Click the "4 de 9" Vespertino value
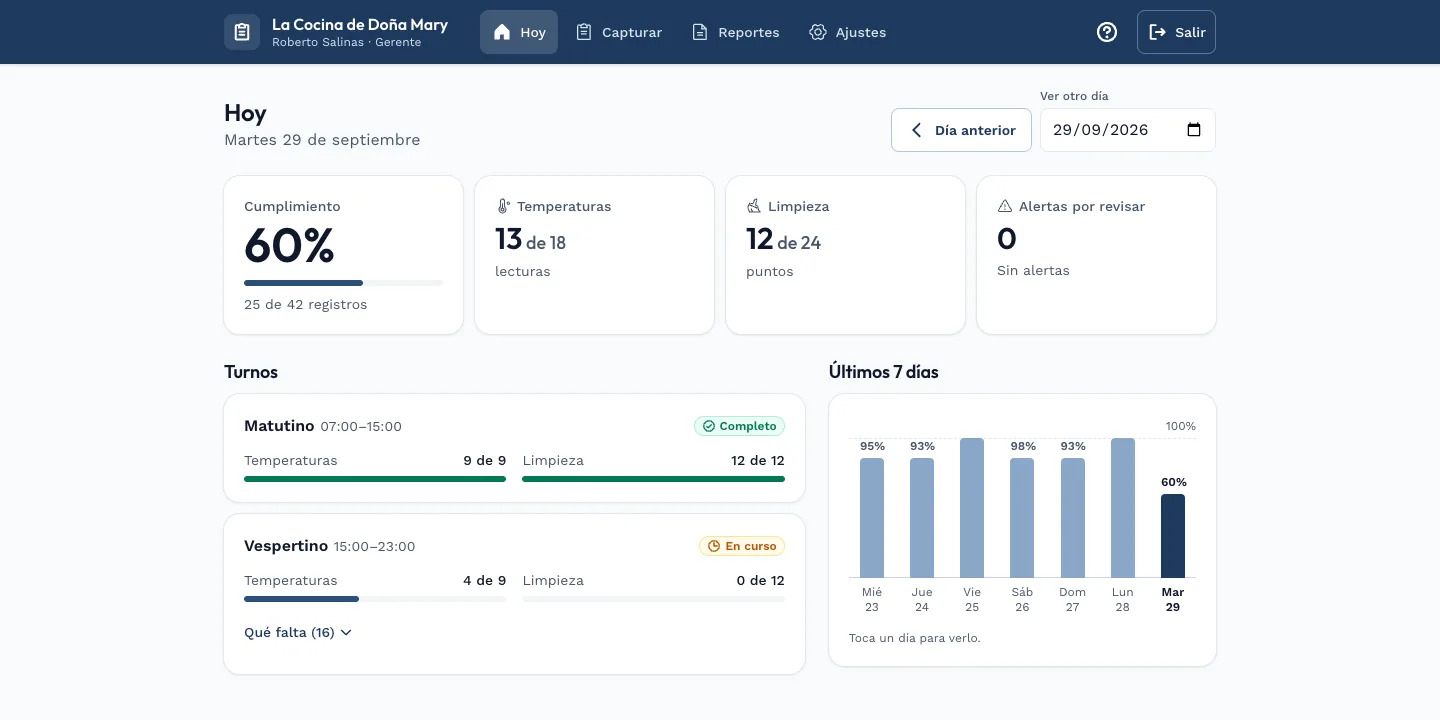The image size is (1440, 720). (485, 580)
